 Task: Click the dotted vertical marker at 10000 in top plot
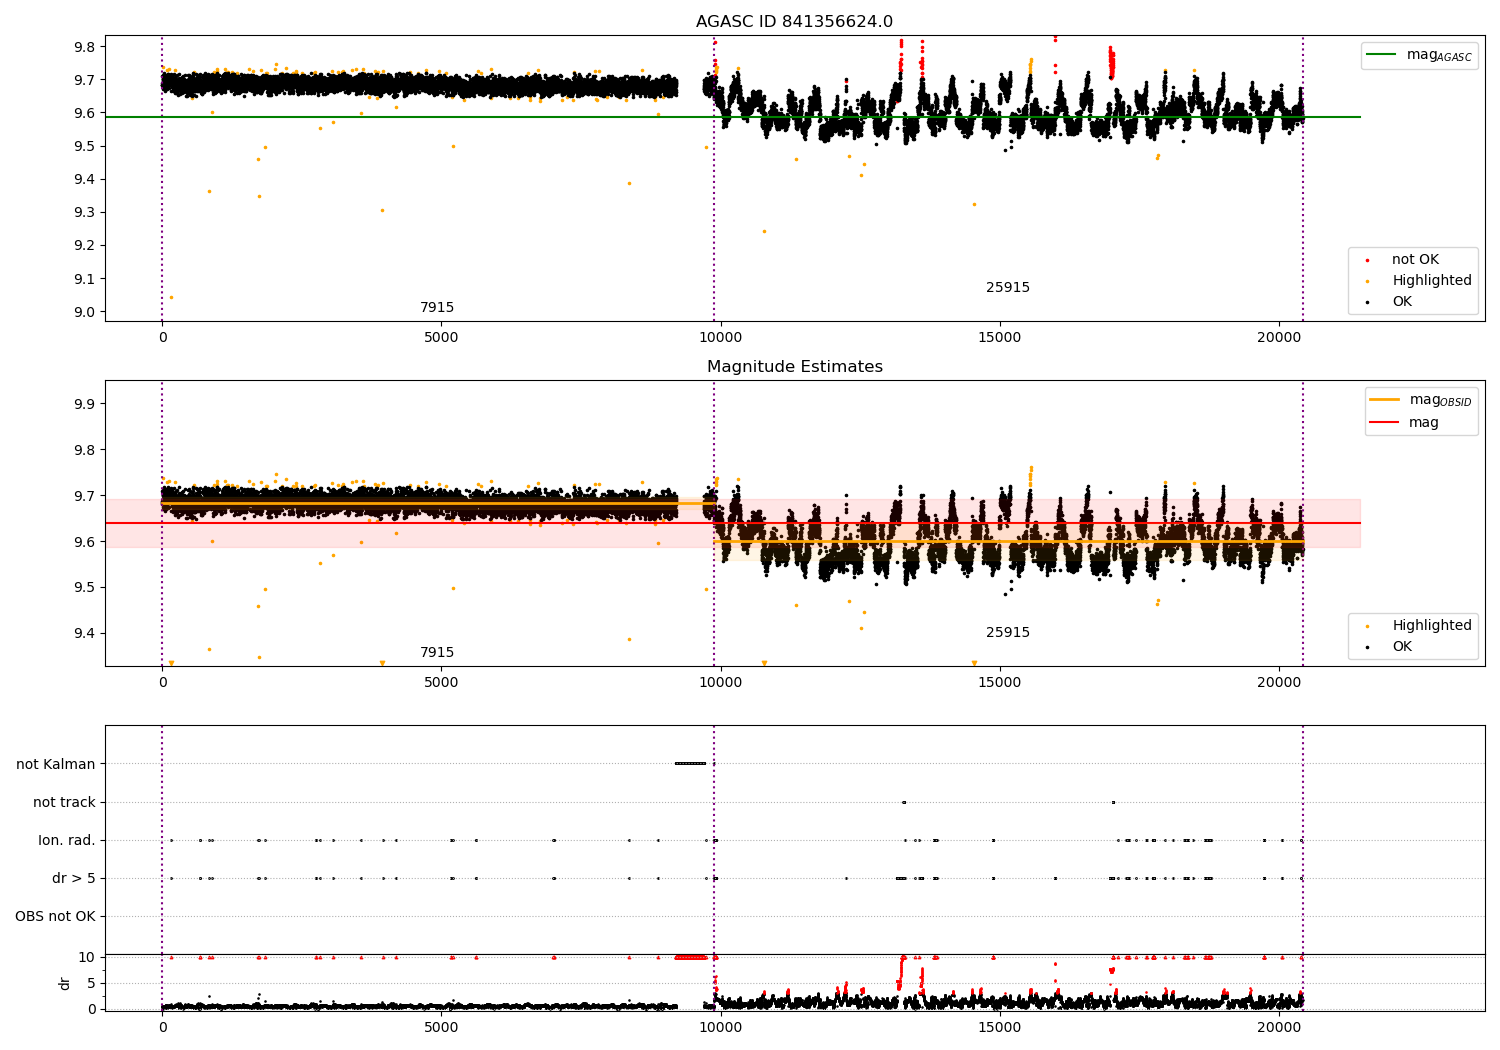coord(714,178)
